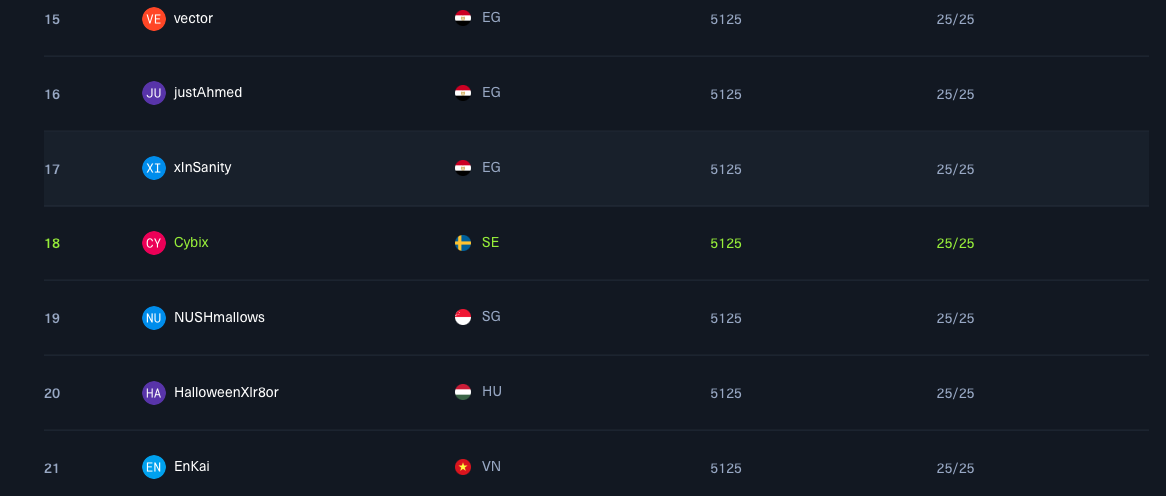Click rank number 18 in green
1166x496 pixels.
[x=52, y=243]
